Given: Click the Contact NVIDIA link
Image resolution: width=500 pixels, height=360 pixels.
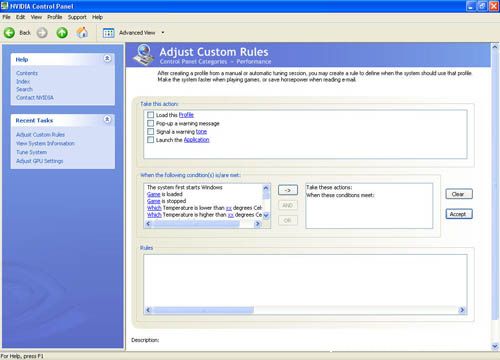Looking at the screenshot, I should click(x=35, y=97).
